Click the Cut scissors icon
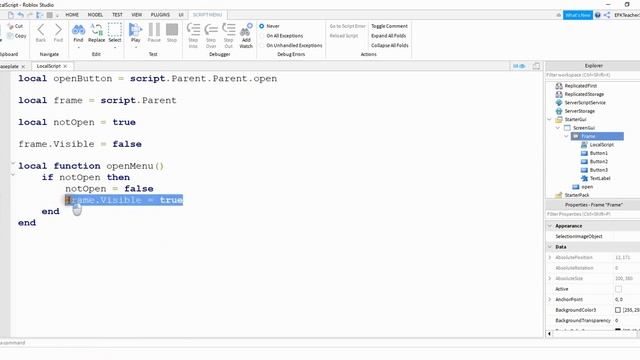 [x=11, y=26]
